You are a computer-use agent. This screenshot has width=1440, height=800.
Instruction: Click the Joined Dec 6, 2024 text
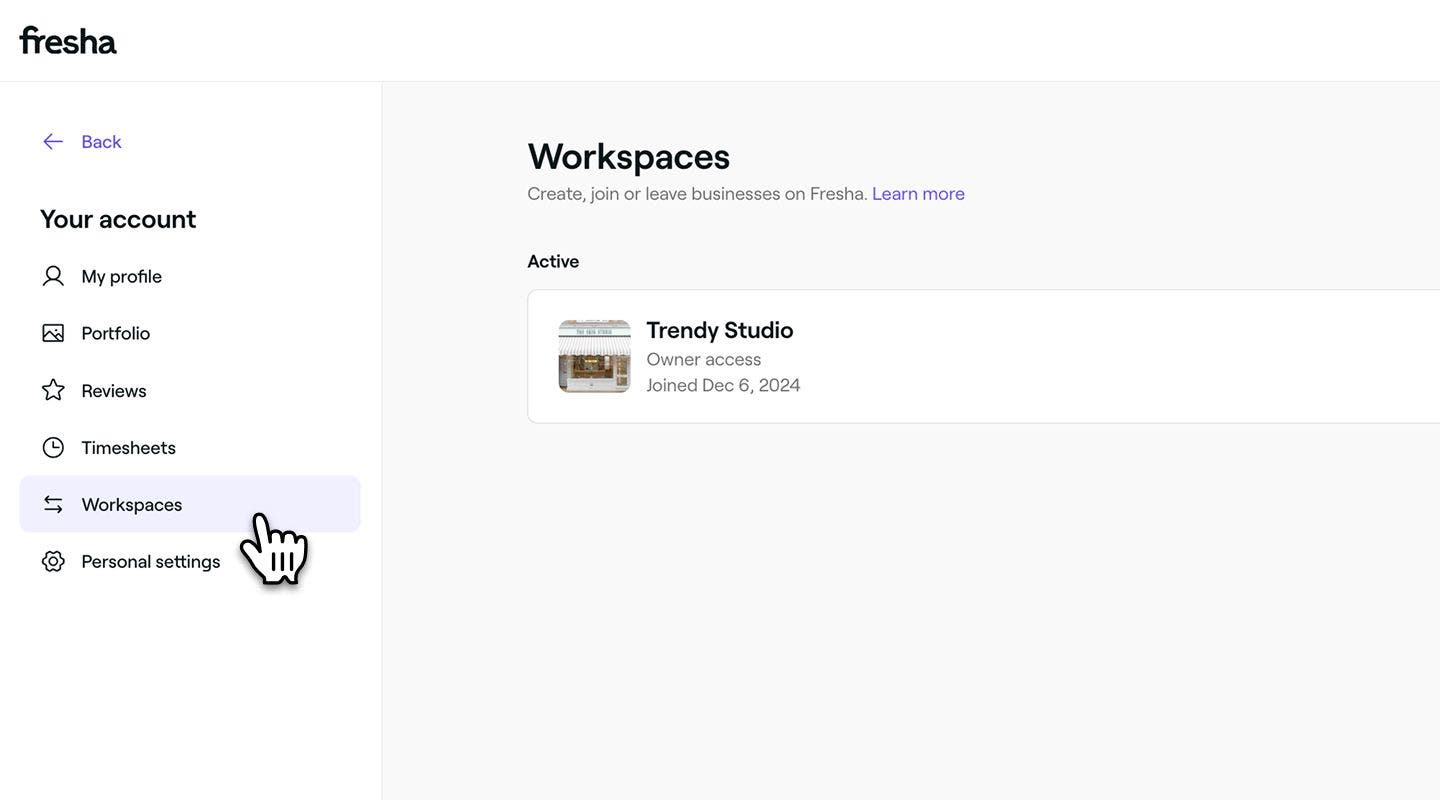click(x=723, y=385)
